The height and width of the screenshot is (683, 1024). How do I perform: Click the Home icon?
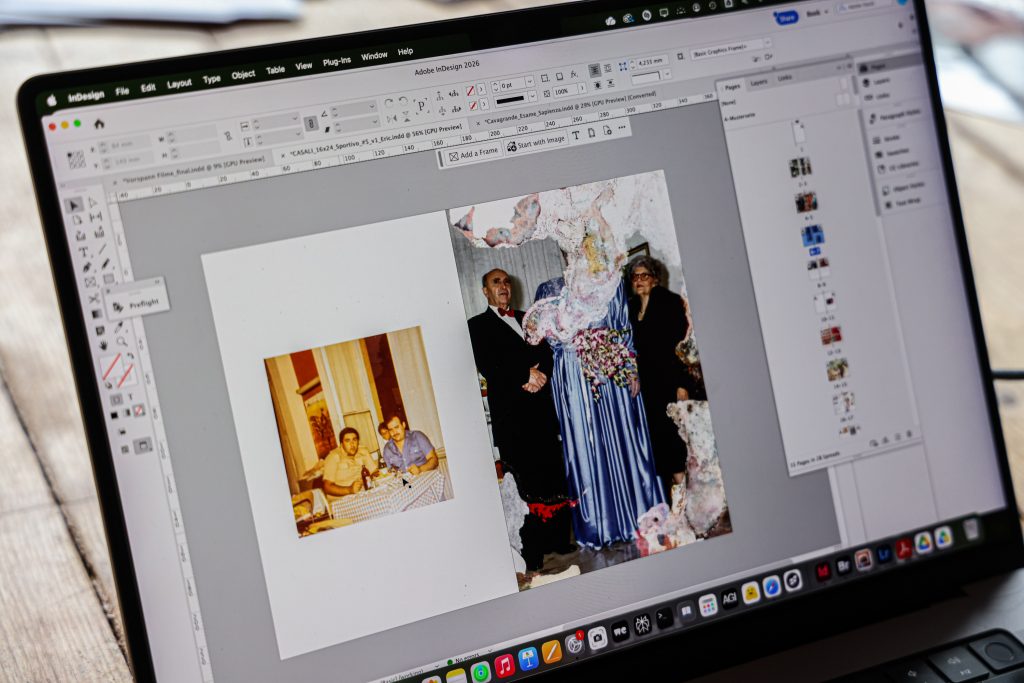coord(99,123)
